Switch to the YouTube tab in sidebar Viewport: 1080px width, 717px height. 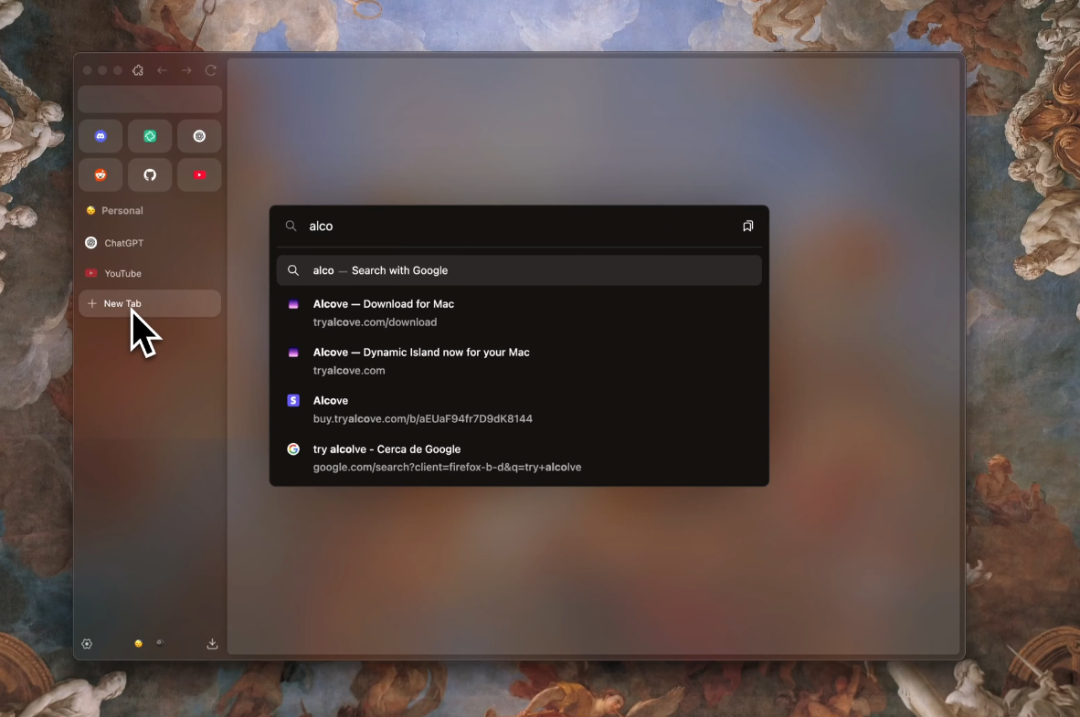[149, 273]
